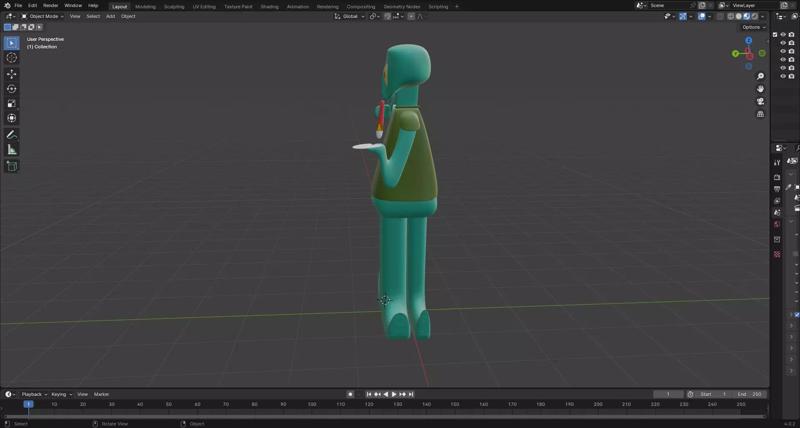Click the End frame field
This screenshot has width=800, height=428.
coord(749,394)
